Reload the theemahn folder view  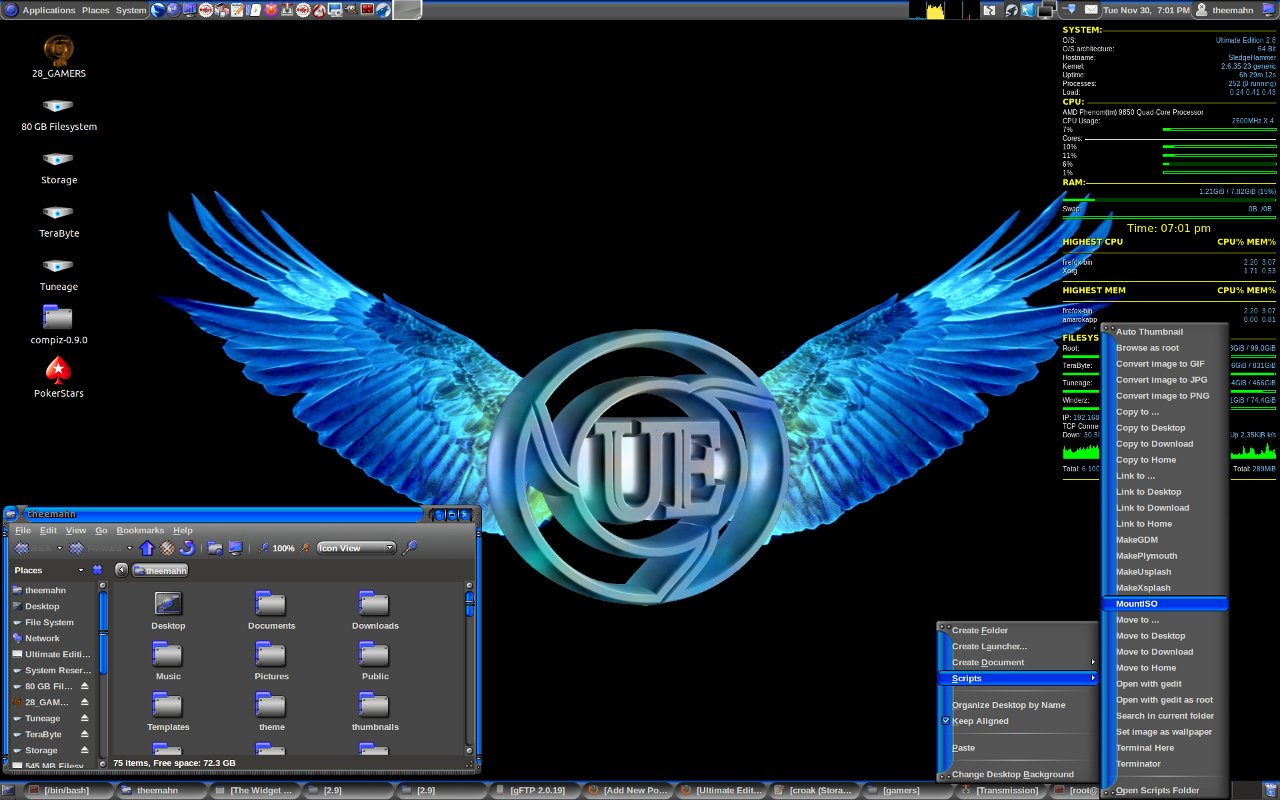point(187,548)
